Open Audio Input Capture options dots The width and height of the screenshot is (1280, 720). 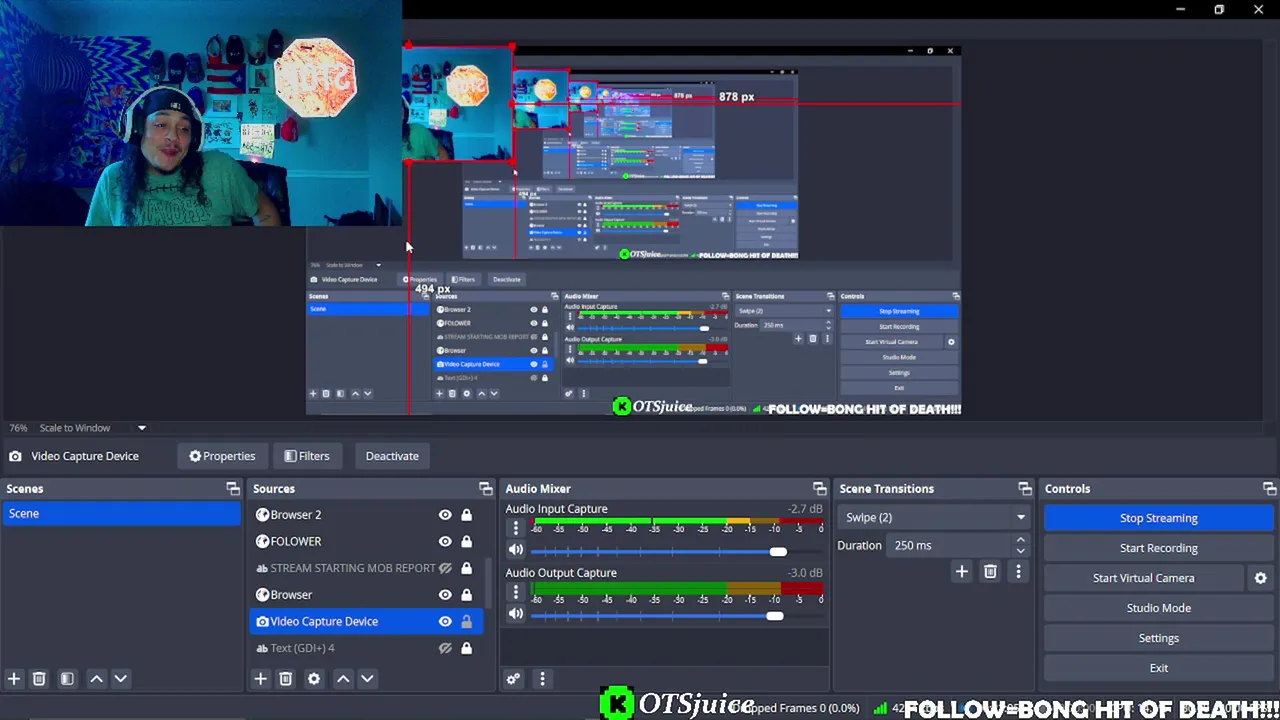516,527
